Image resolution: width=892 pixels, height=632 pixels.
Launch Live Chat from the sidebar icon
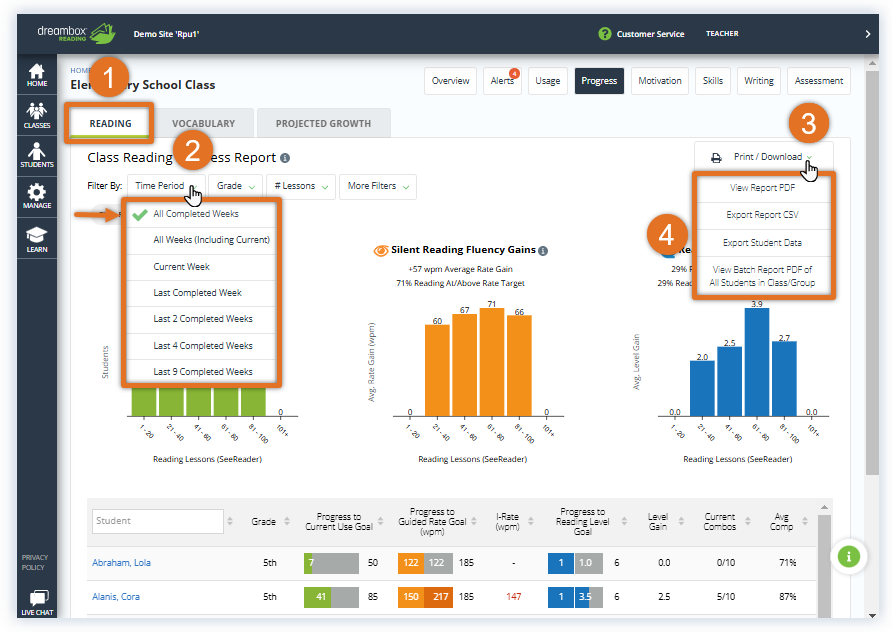tap(36, 601)
